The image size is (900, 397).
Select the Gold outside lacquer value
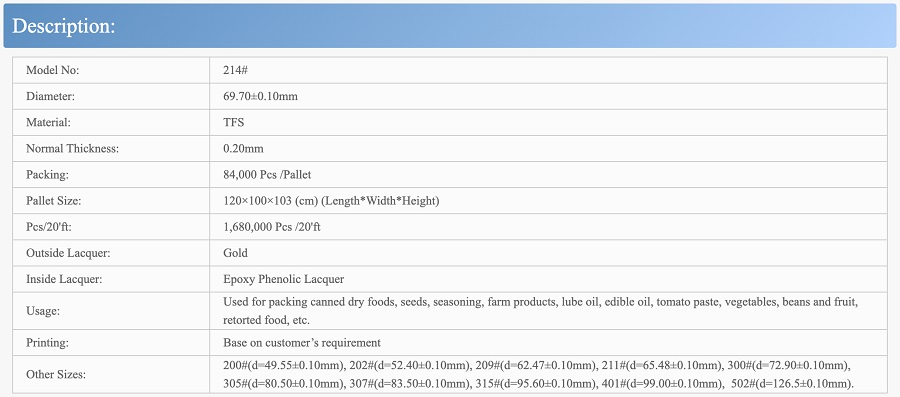coord(235,253)
